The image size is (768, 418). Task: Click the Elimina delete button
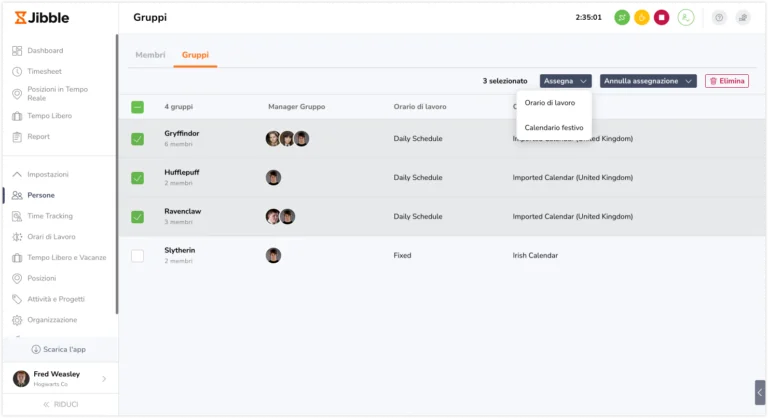727,81
